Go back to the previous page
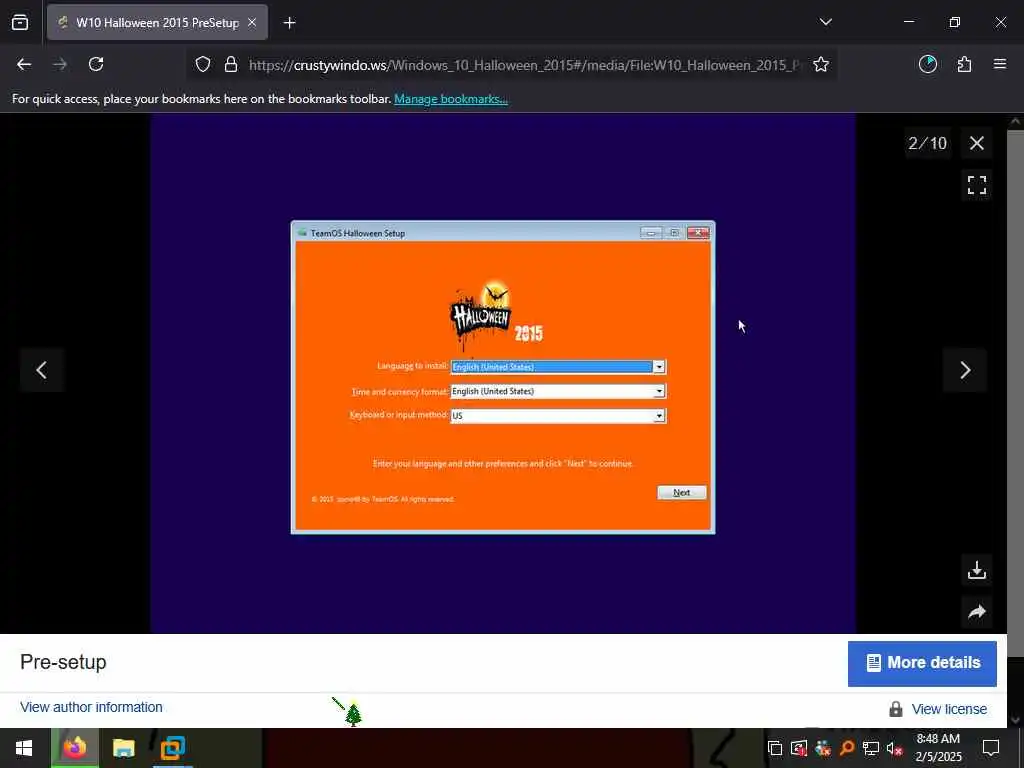Screen dimensions: 1024x768 tap(24, 64)
